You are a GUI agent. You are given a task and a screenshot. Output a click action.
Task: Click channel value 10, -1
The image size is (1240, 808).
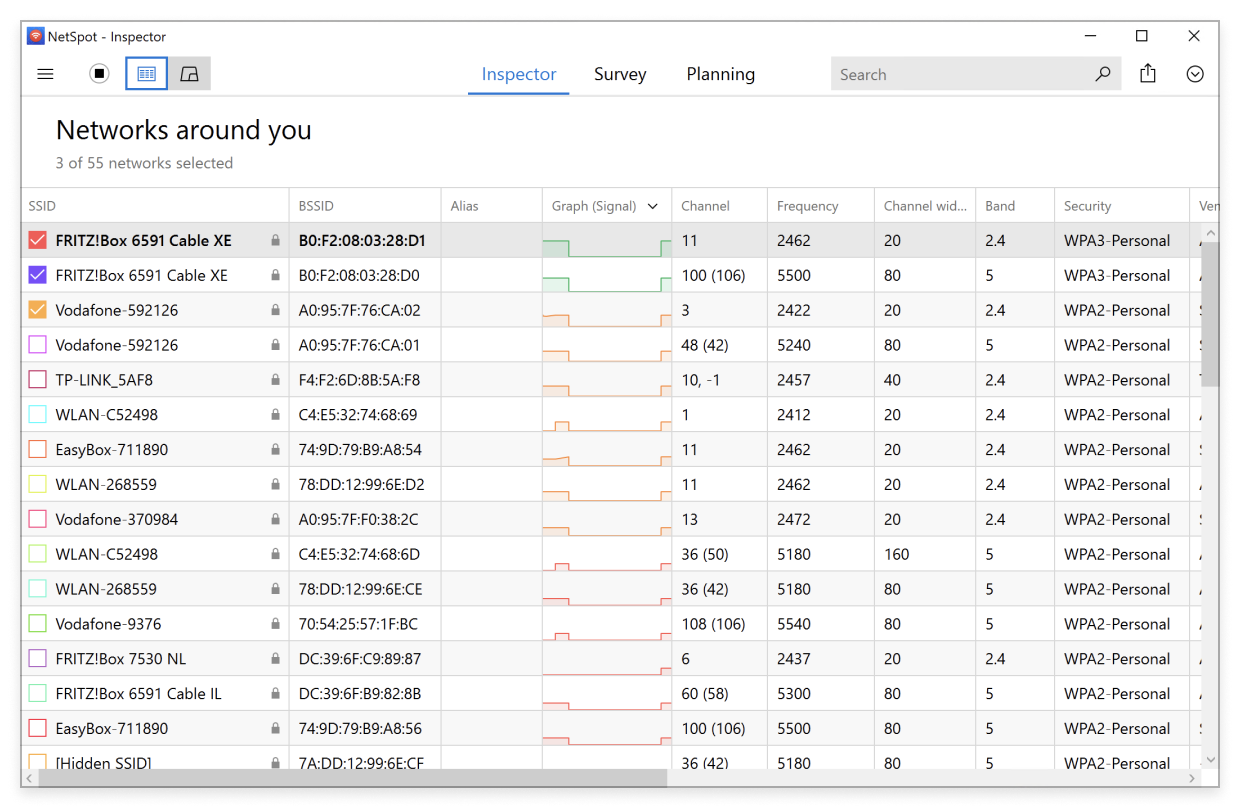click(702, 380)
